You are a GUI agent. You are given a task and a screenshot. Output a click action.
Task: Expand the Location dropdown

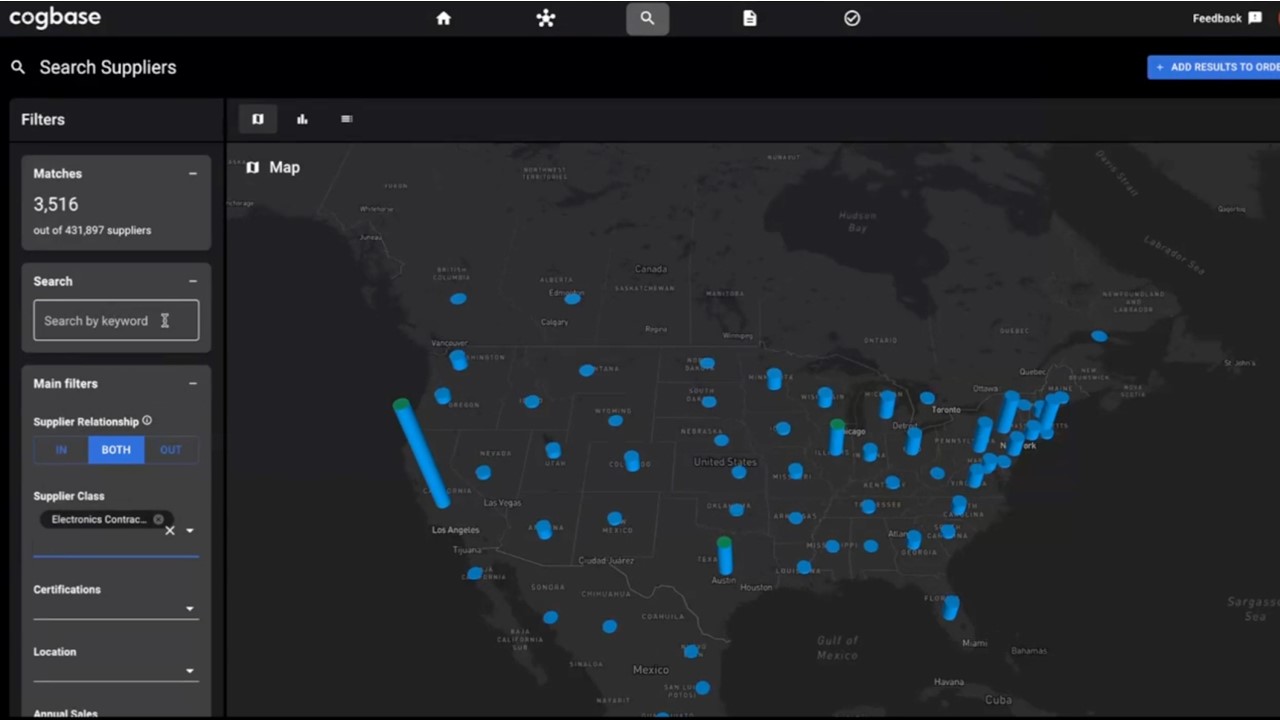(189, 671)
